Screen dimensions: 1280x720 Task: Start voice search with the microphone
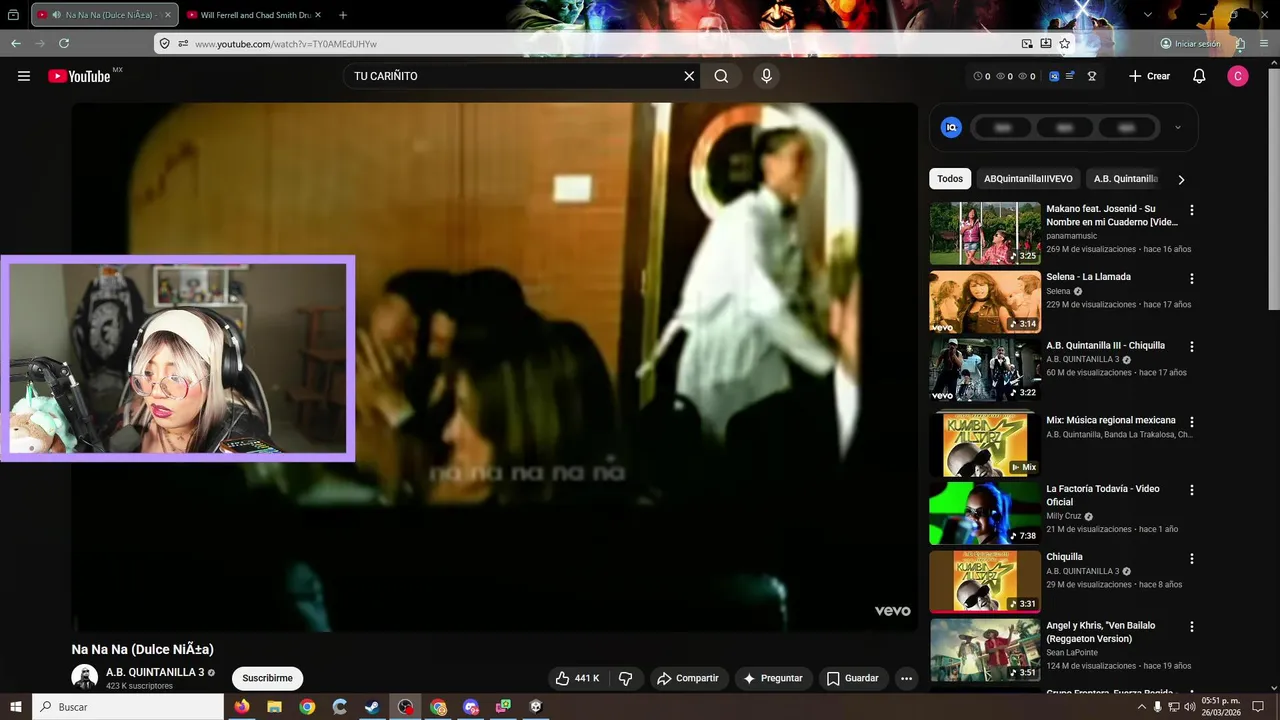click(766, 76)
